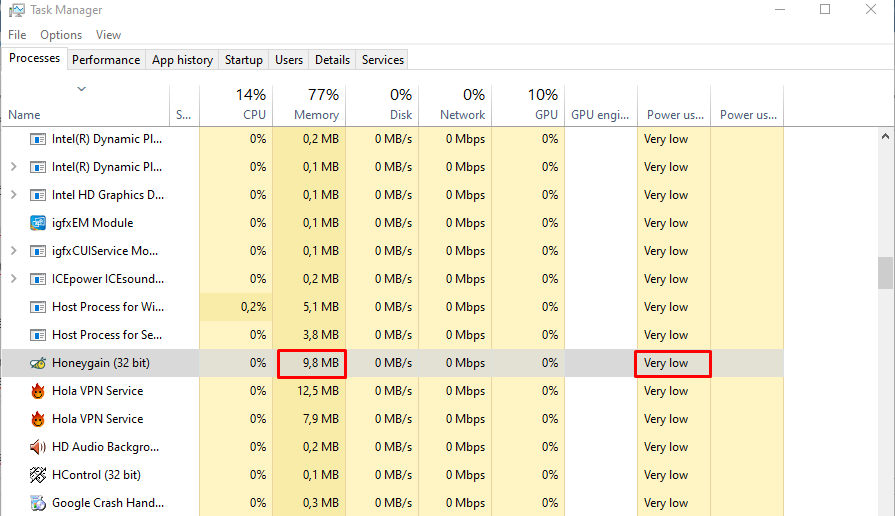This screenshot has height=516, width=895.
Task: Click the Intel HD Graphics D... icon
Action: pos(38,195)
